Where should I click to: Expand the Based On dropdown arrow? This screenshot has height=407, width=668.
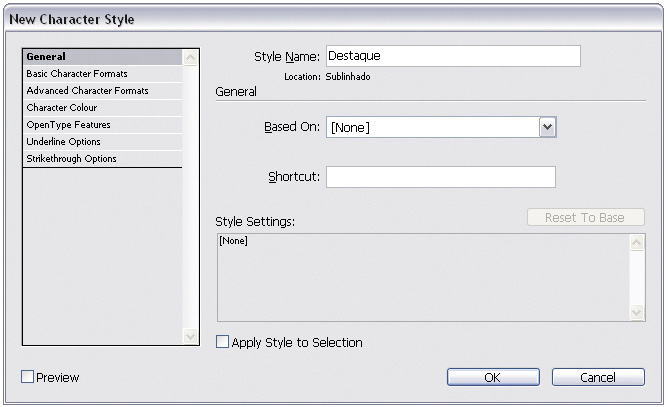[x=547, y=127]
